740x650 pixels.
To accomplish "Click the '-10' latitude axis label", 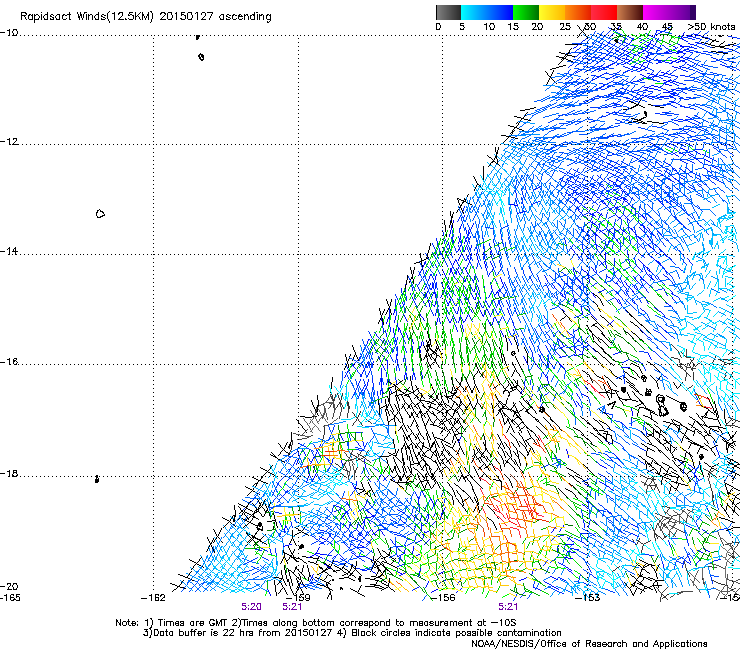I will [x=9, y=33].
